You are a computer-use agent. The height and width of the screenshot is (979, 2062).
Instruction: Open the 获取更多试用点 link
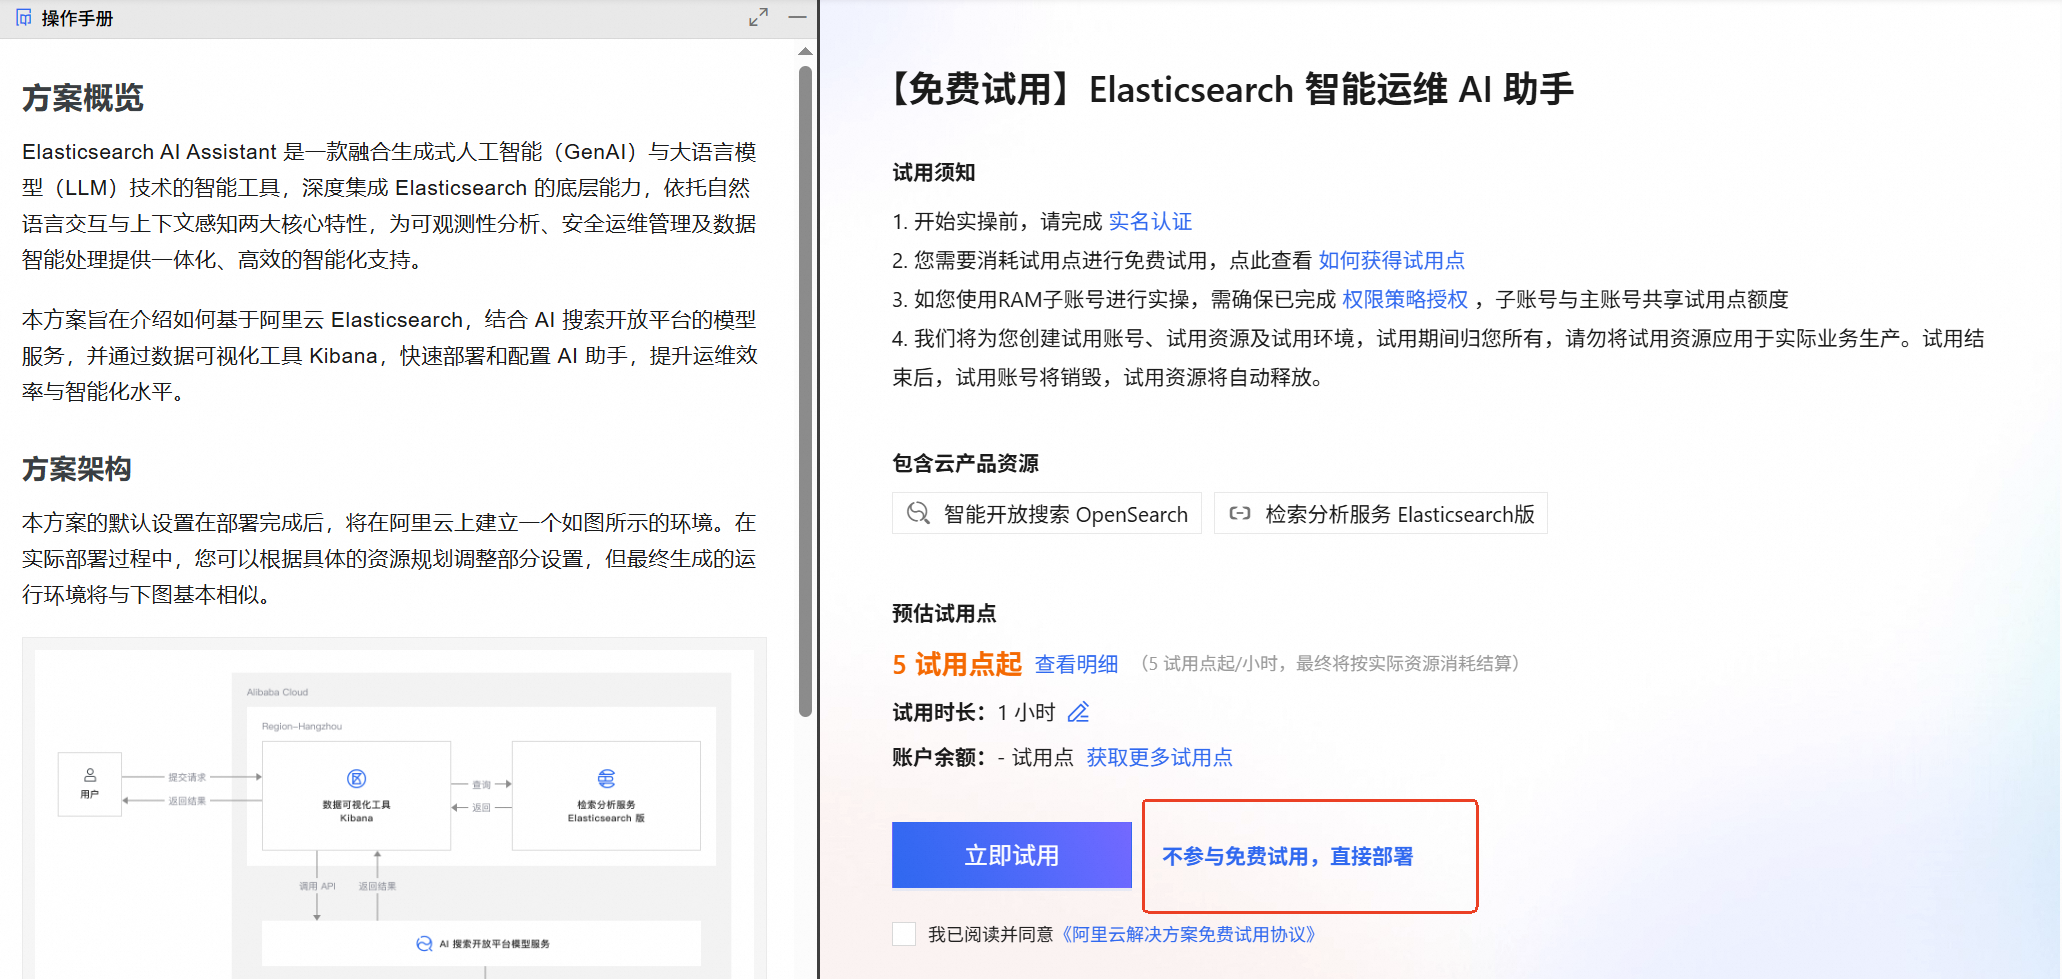(1160, 757)
